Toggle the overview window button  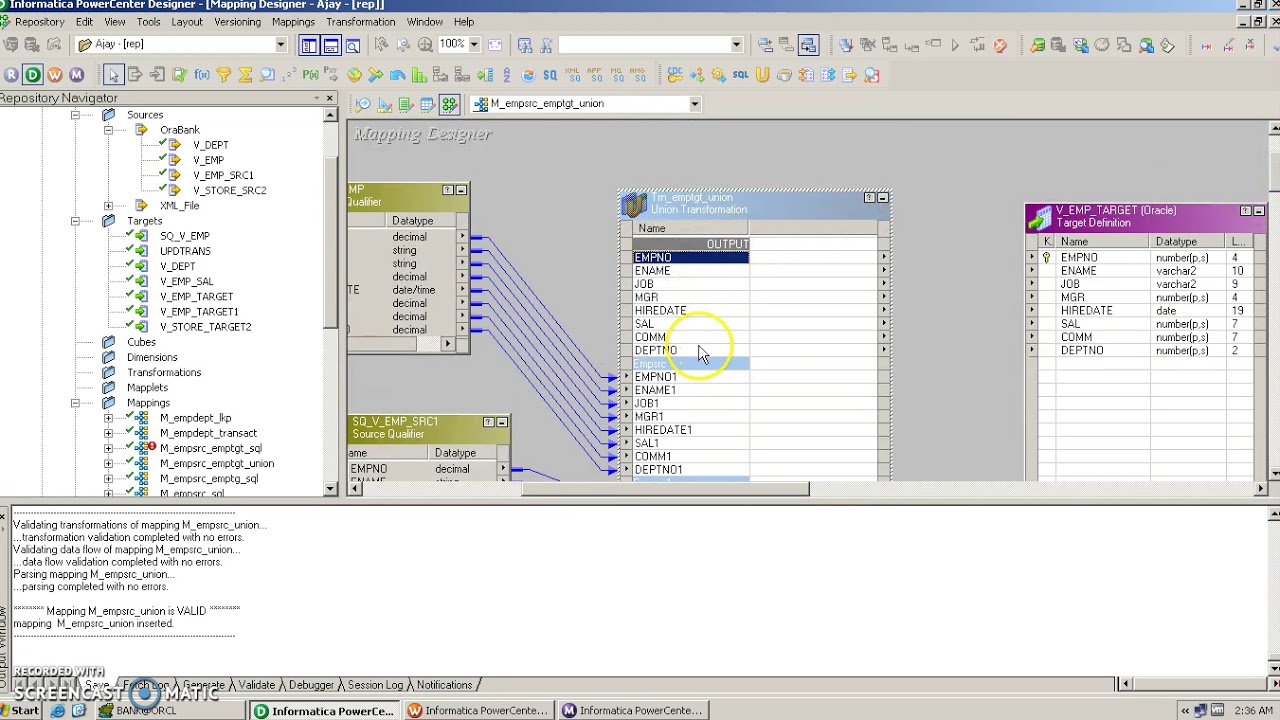[x=353, y=45]
